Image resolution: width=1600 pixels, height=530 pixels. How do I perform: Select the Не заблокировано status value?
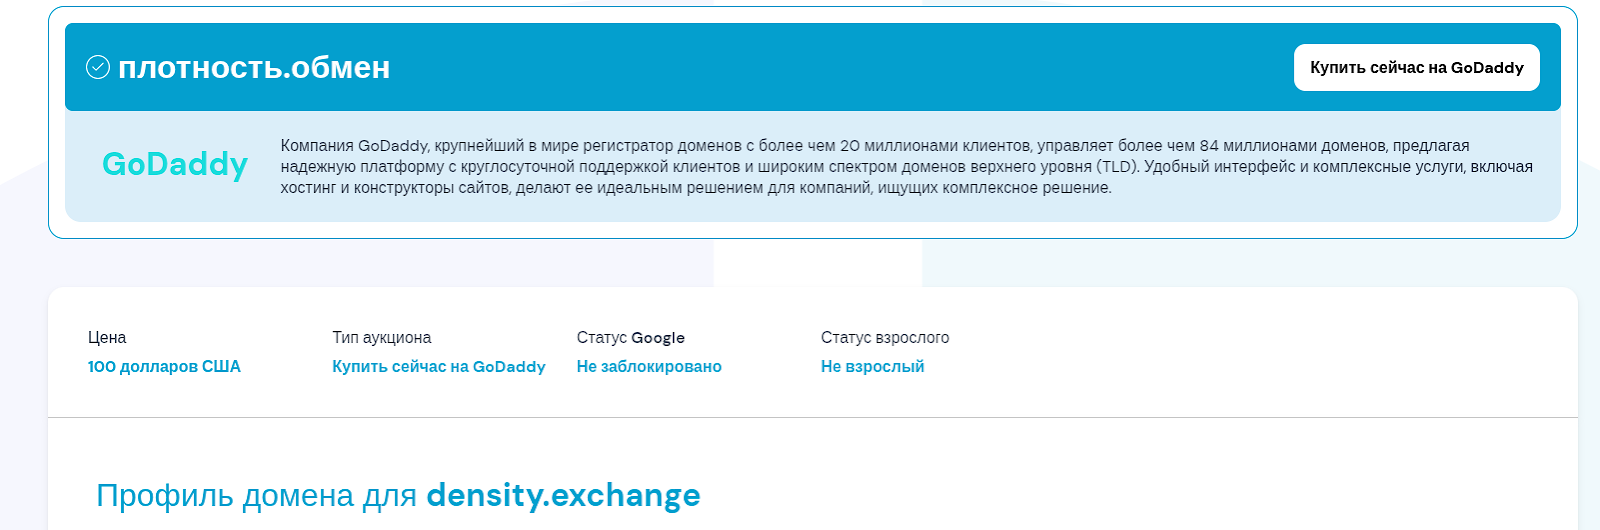(x=649, y=367)
